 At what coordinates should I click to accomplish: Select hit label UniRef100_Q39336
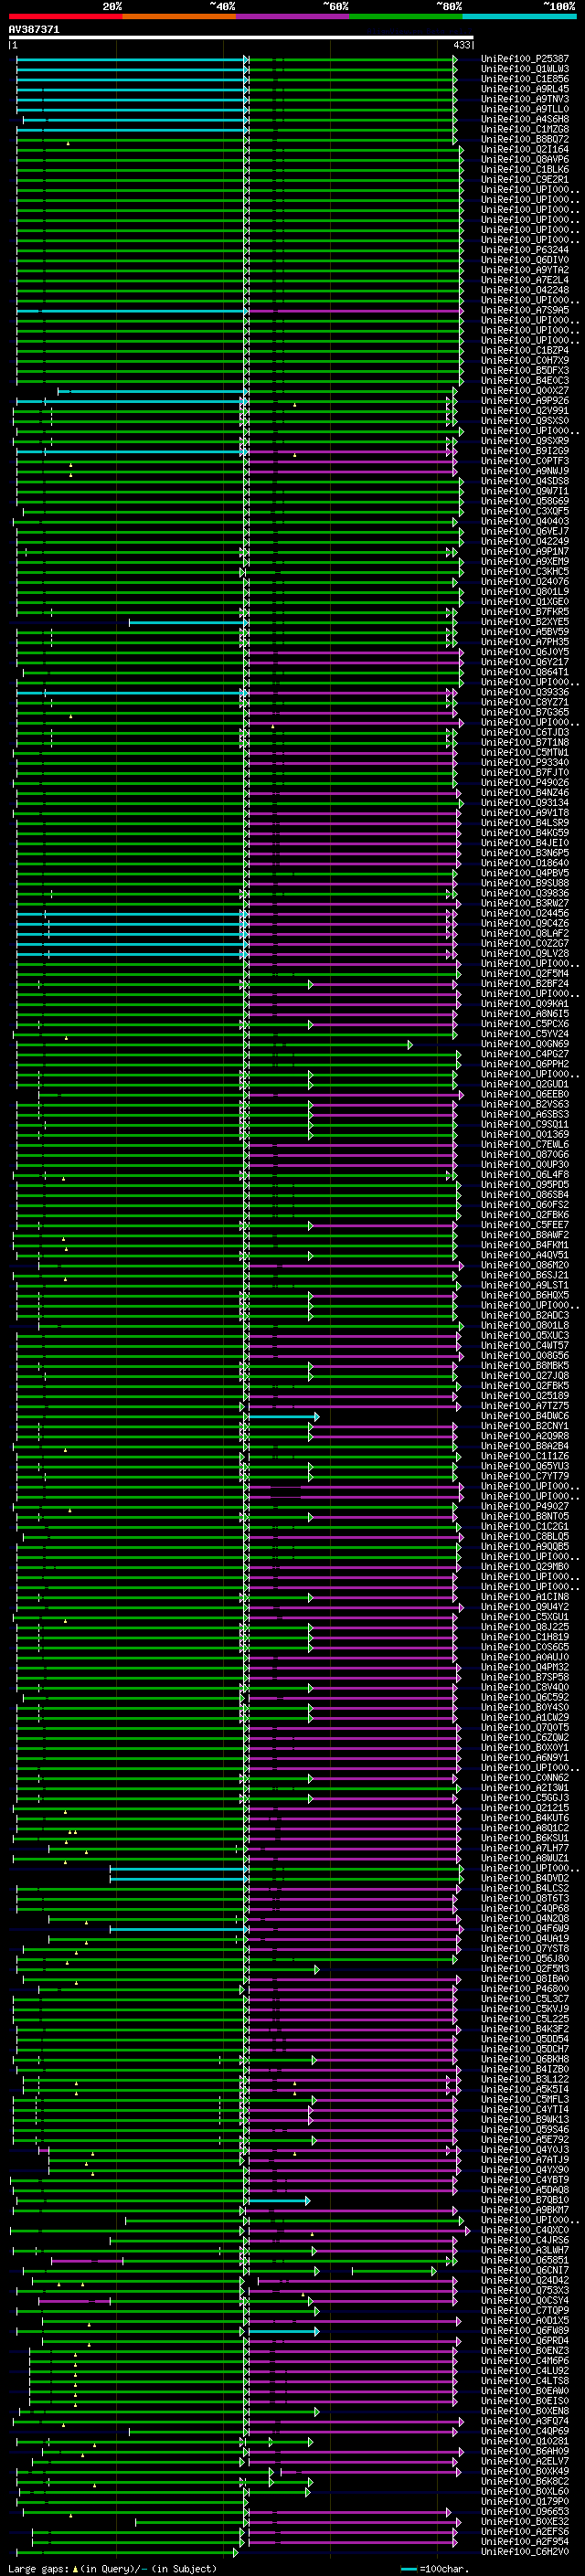point(525,692)
